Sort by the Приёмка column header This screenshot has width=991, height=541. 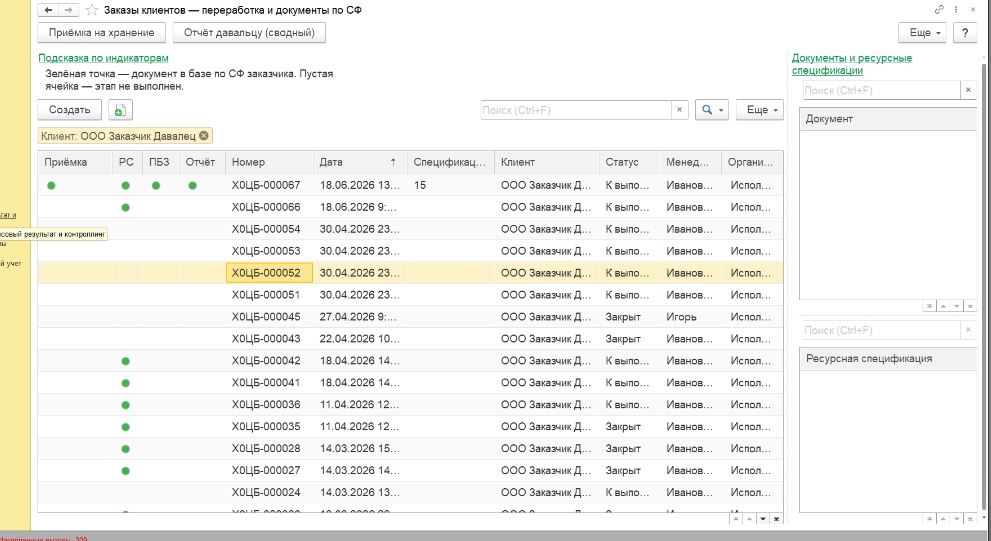pos(75,162)
